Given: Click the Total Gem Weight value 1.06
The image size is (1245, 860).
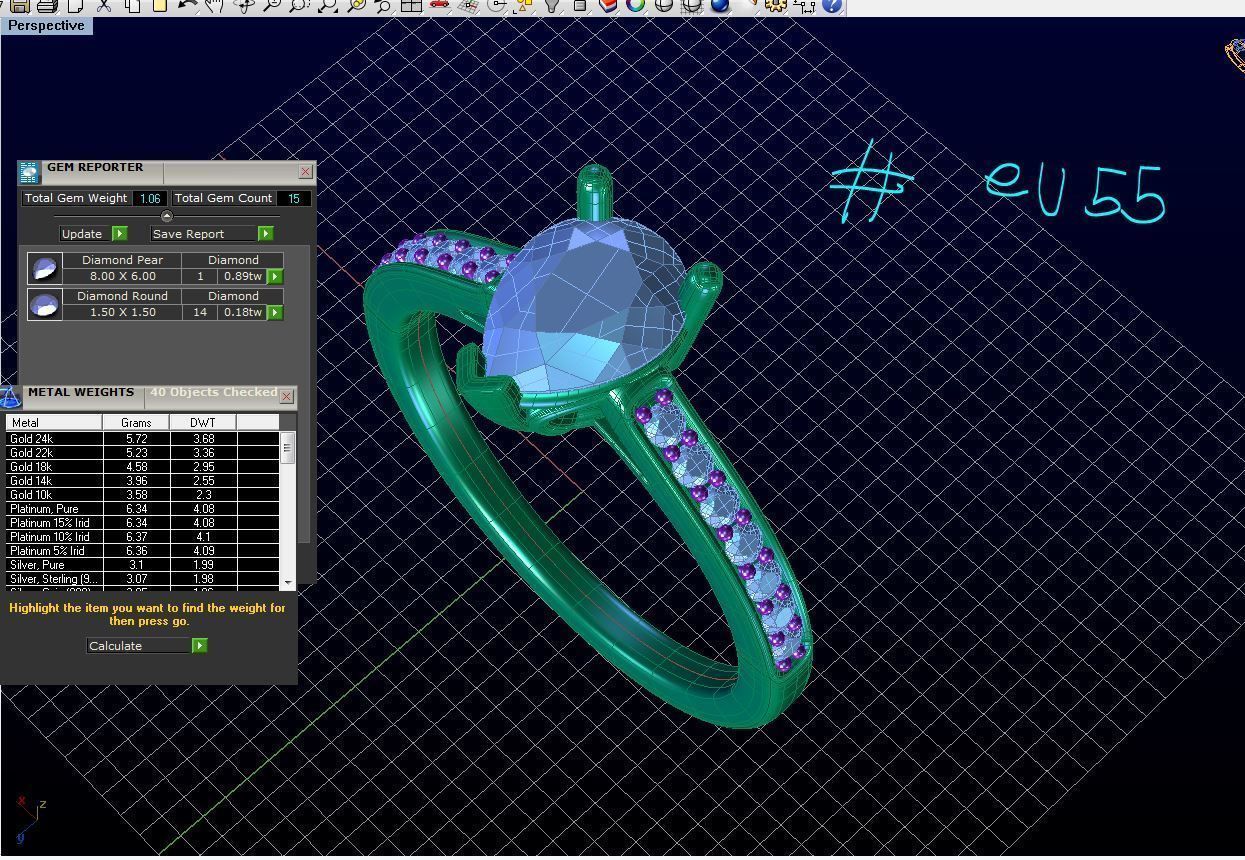Looking at the screenshot, I should click(x=150, y=198).
